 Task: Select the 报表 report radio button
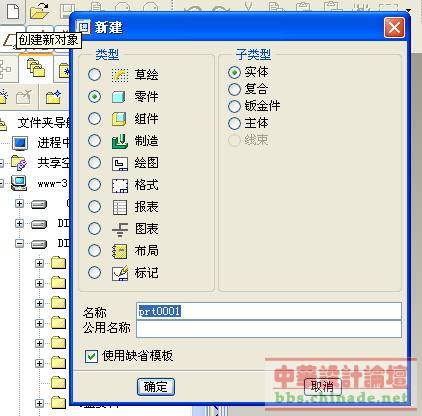(94, 207)
